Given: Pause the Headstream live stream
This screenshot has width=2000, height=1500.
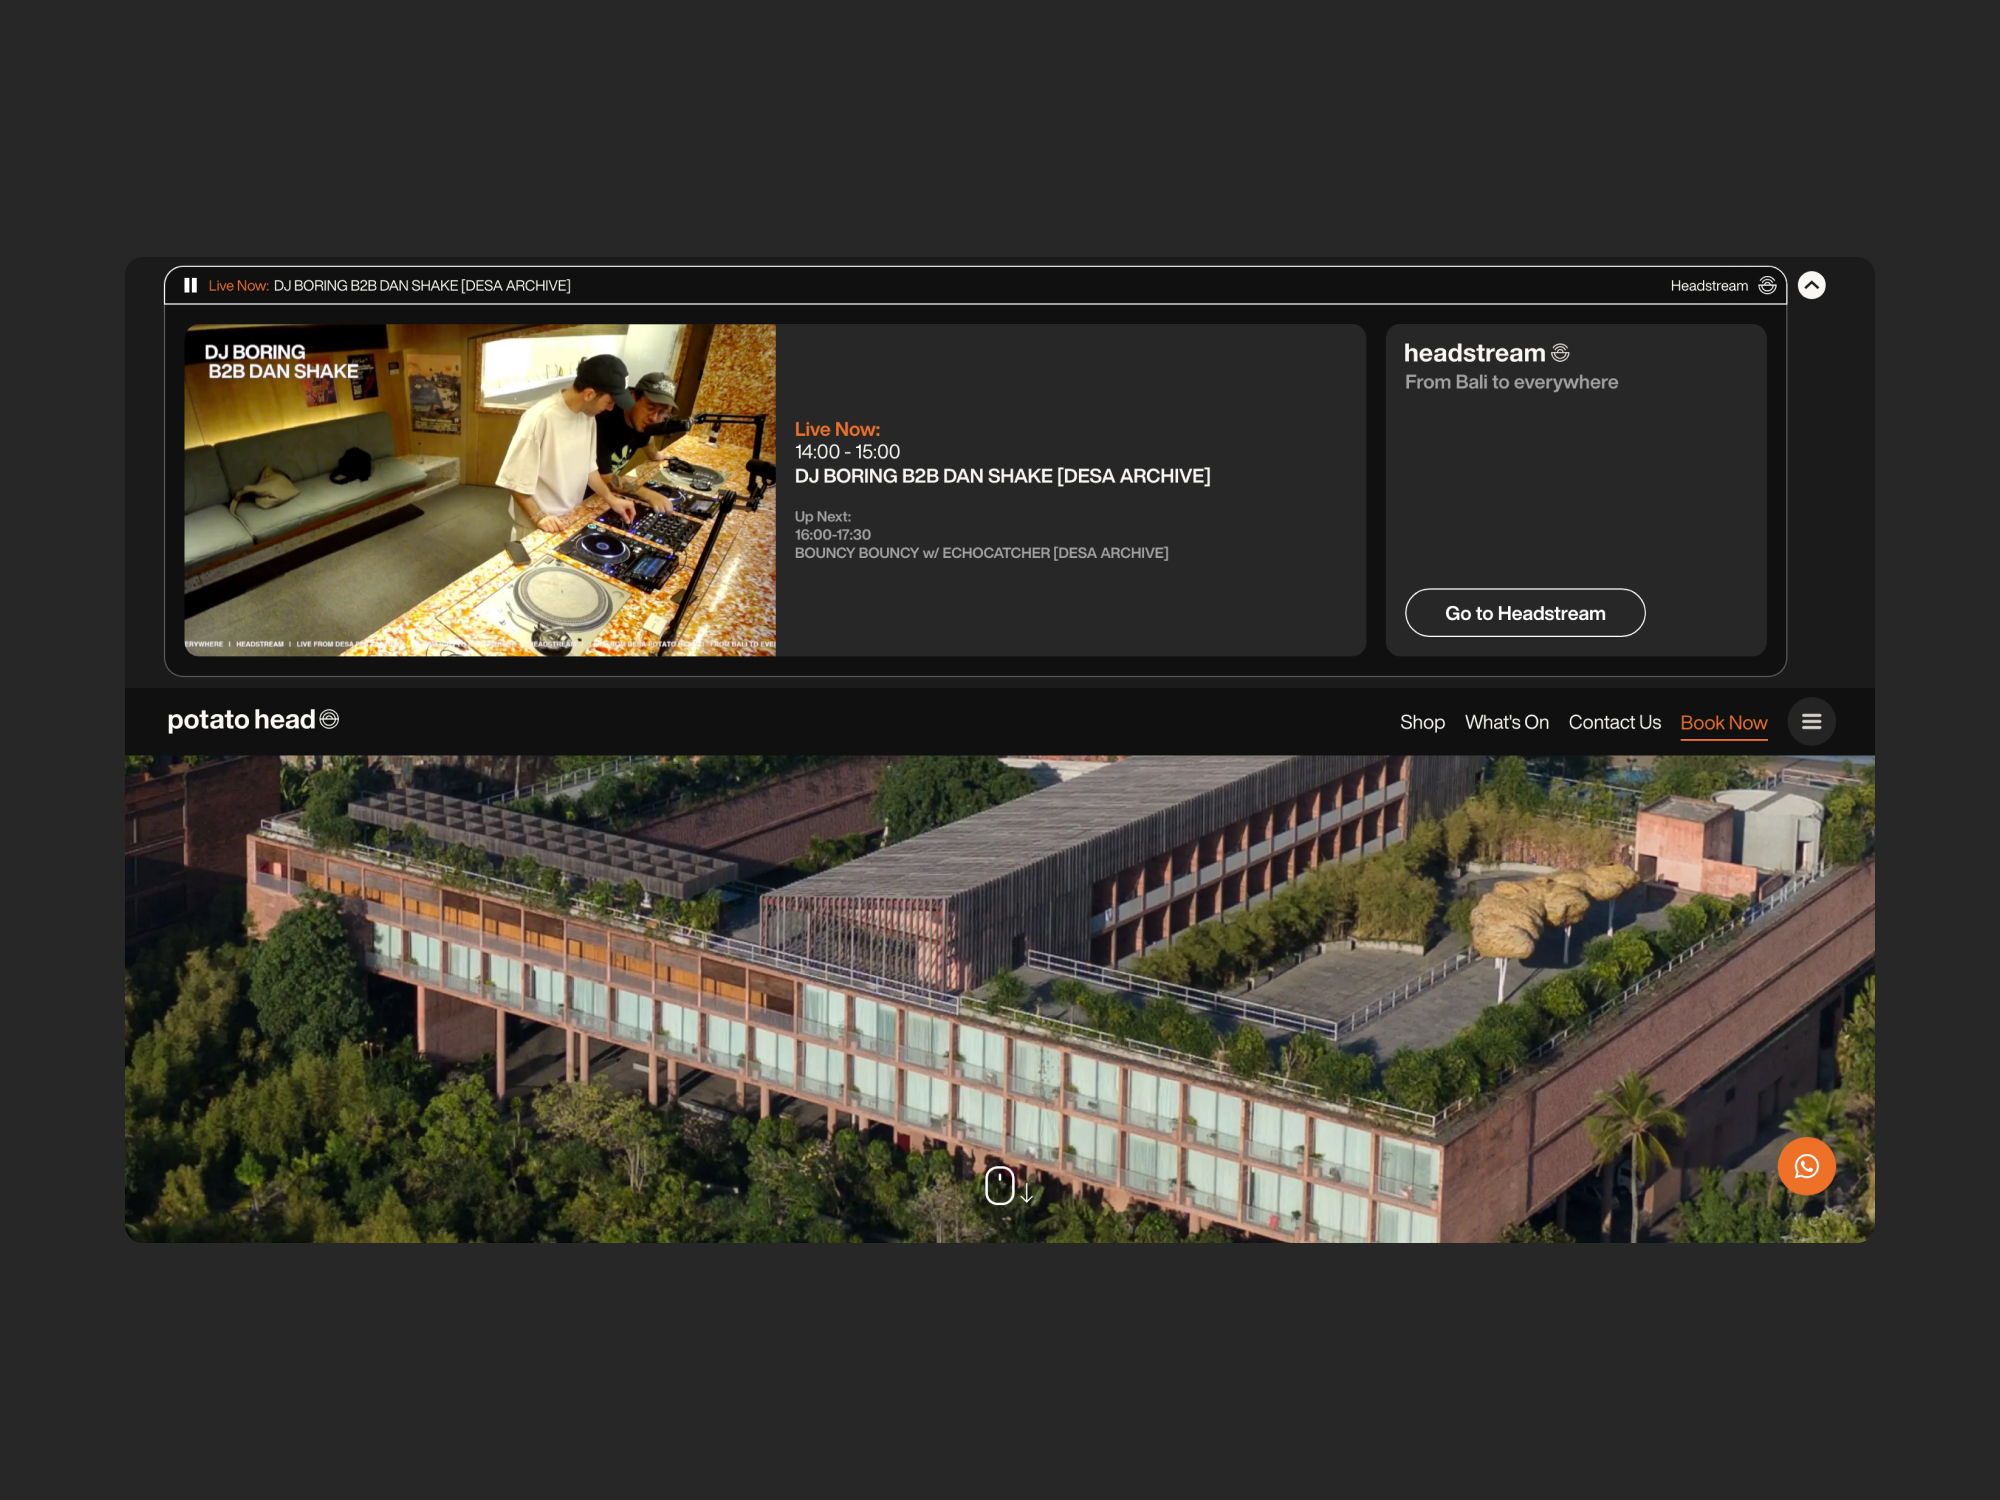Looking at the screenshot, I should [190, 286].
